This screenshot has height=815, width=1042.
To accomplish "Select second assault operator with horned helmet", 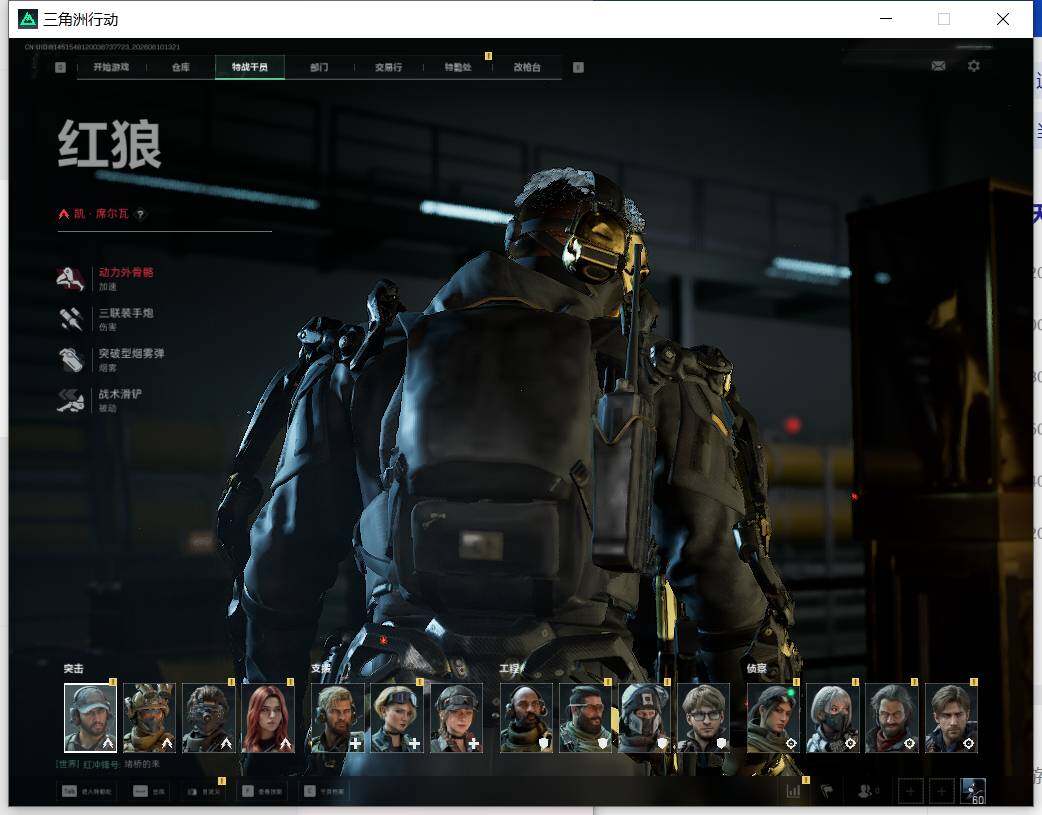I will coord(150,718).
